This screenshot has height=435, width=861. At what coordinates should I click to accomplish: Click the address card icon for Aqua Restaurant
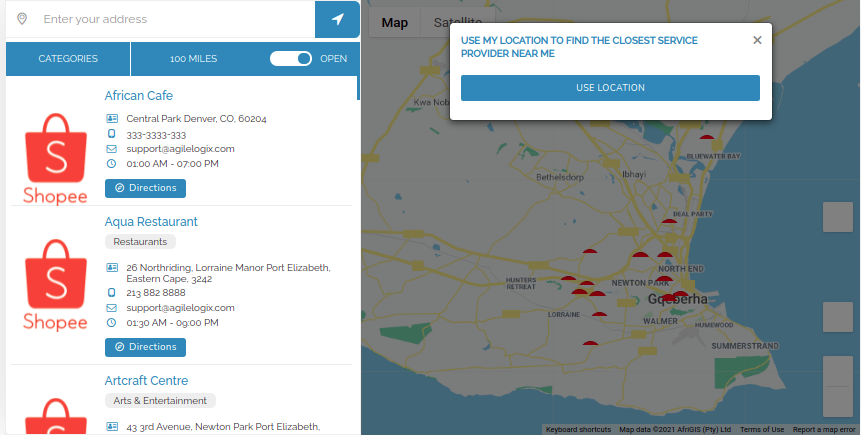(x=111, y=267)
